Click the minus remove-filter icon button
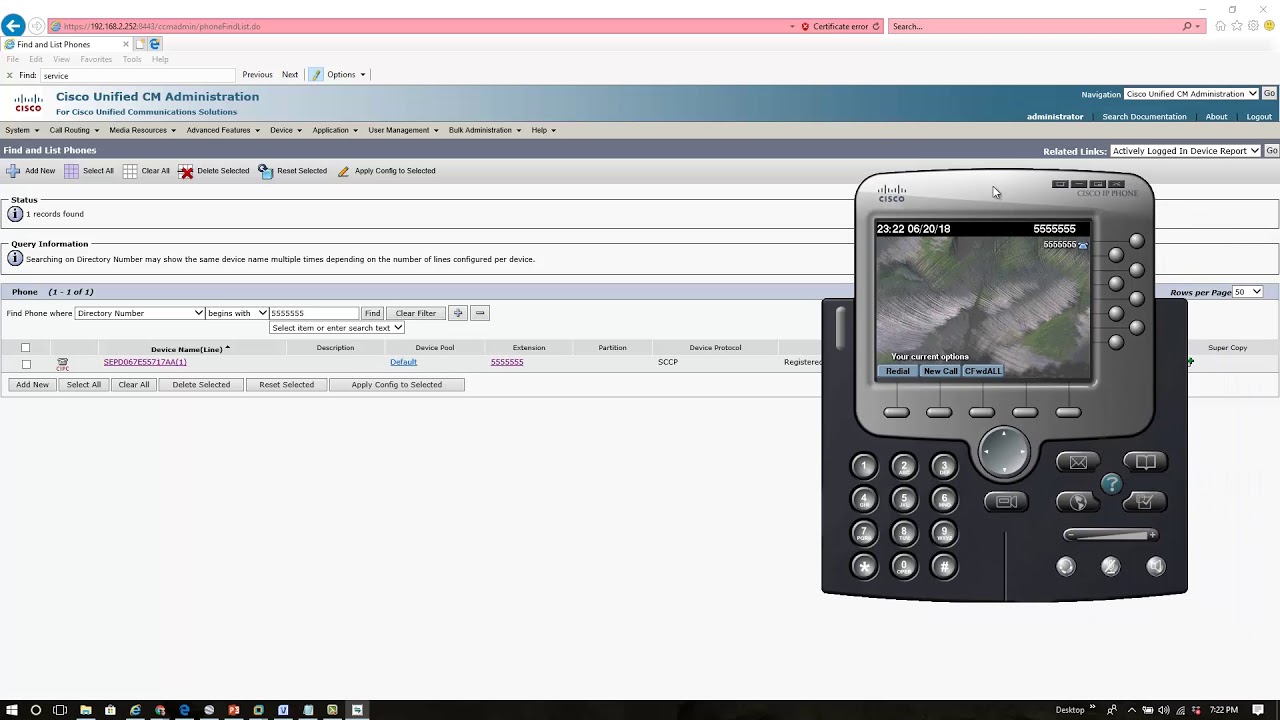 click(480, 313)
